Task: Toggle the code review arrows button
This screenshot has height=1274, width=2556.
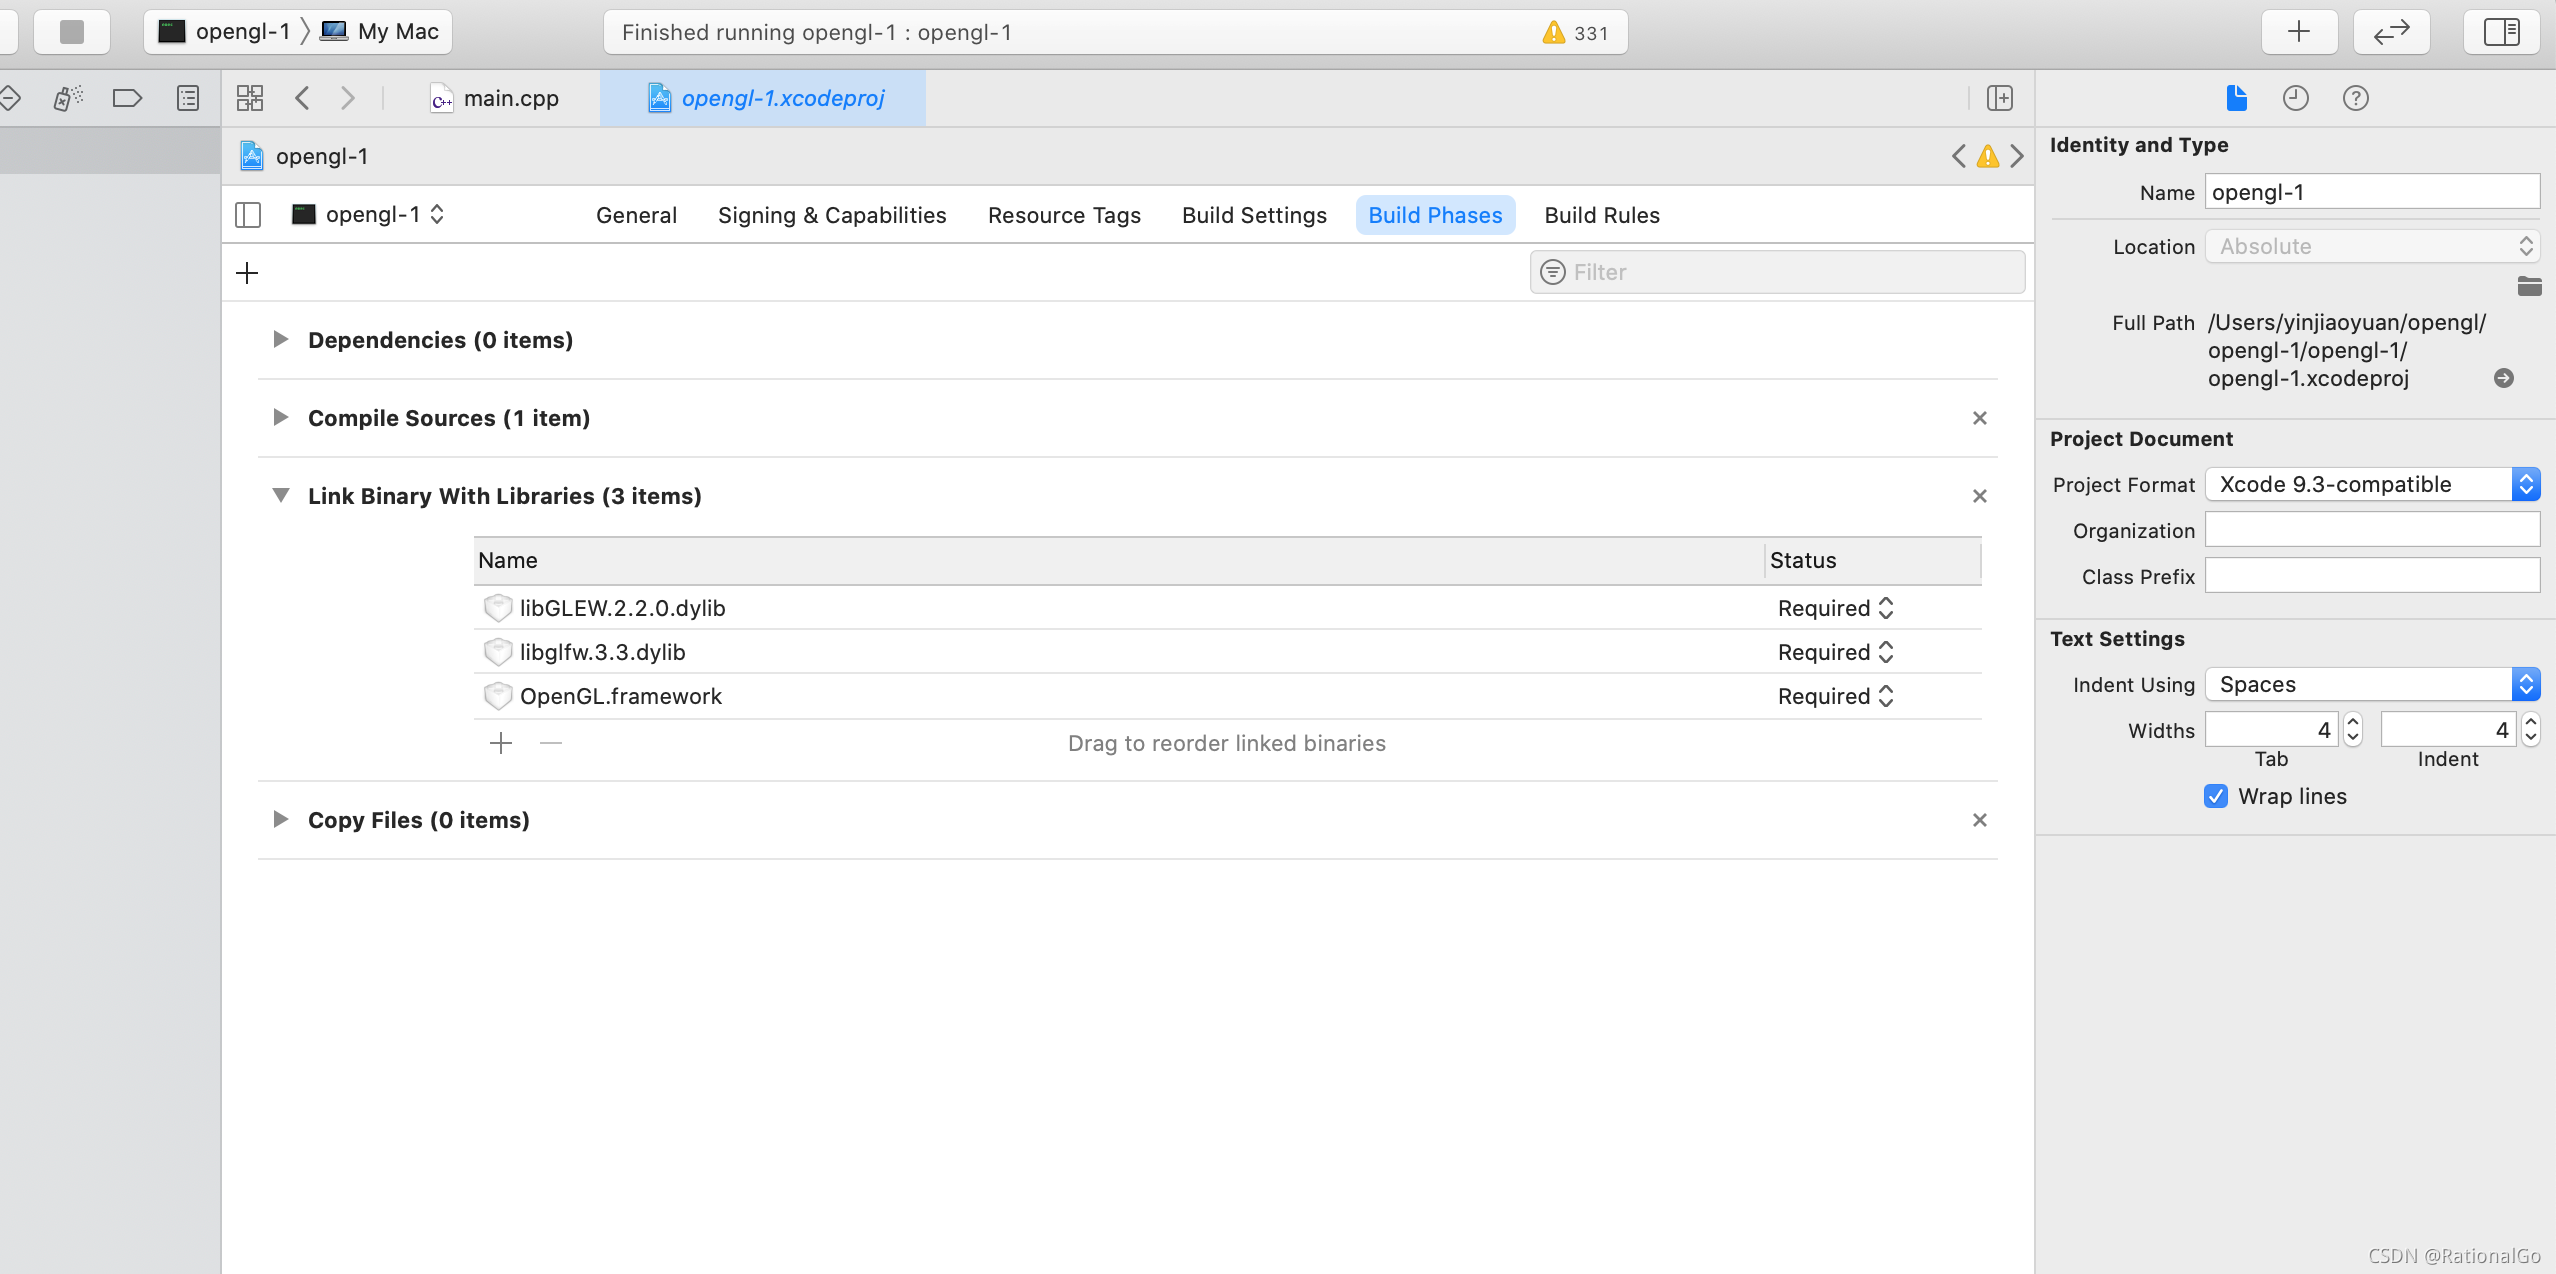Action: point(2391,32)
